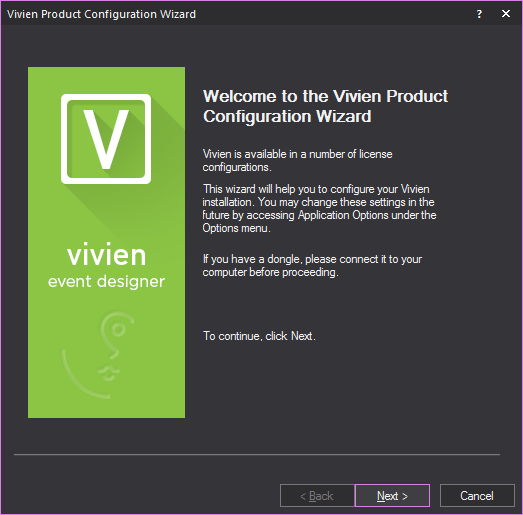Image resolution: width=523 pixels, height=515 pixels.
Task: Click the disabled Back button
Action: (317, 496)
